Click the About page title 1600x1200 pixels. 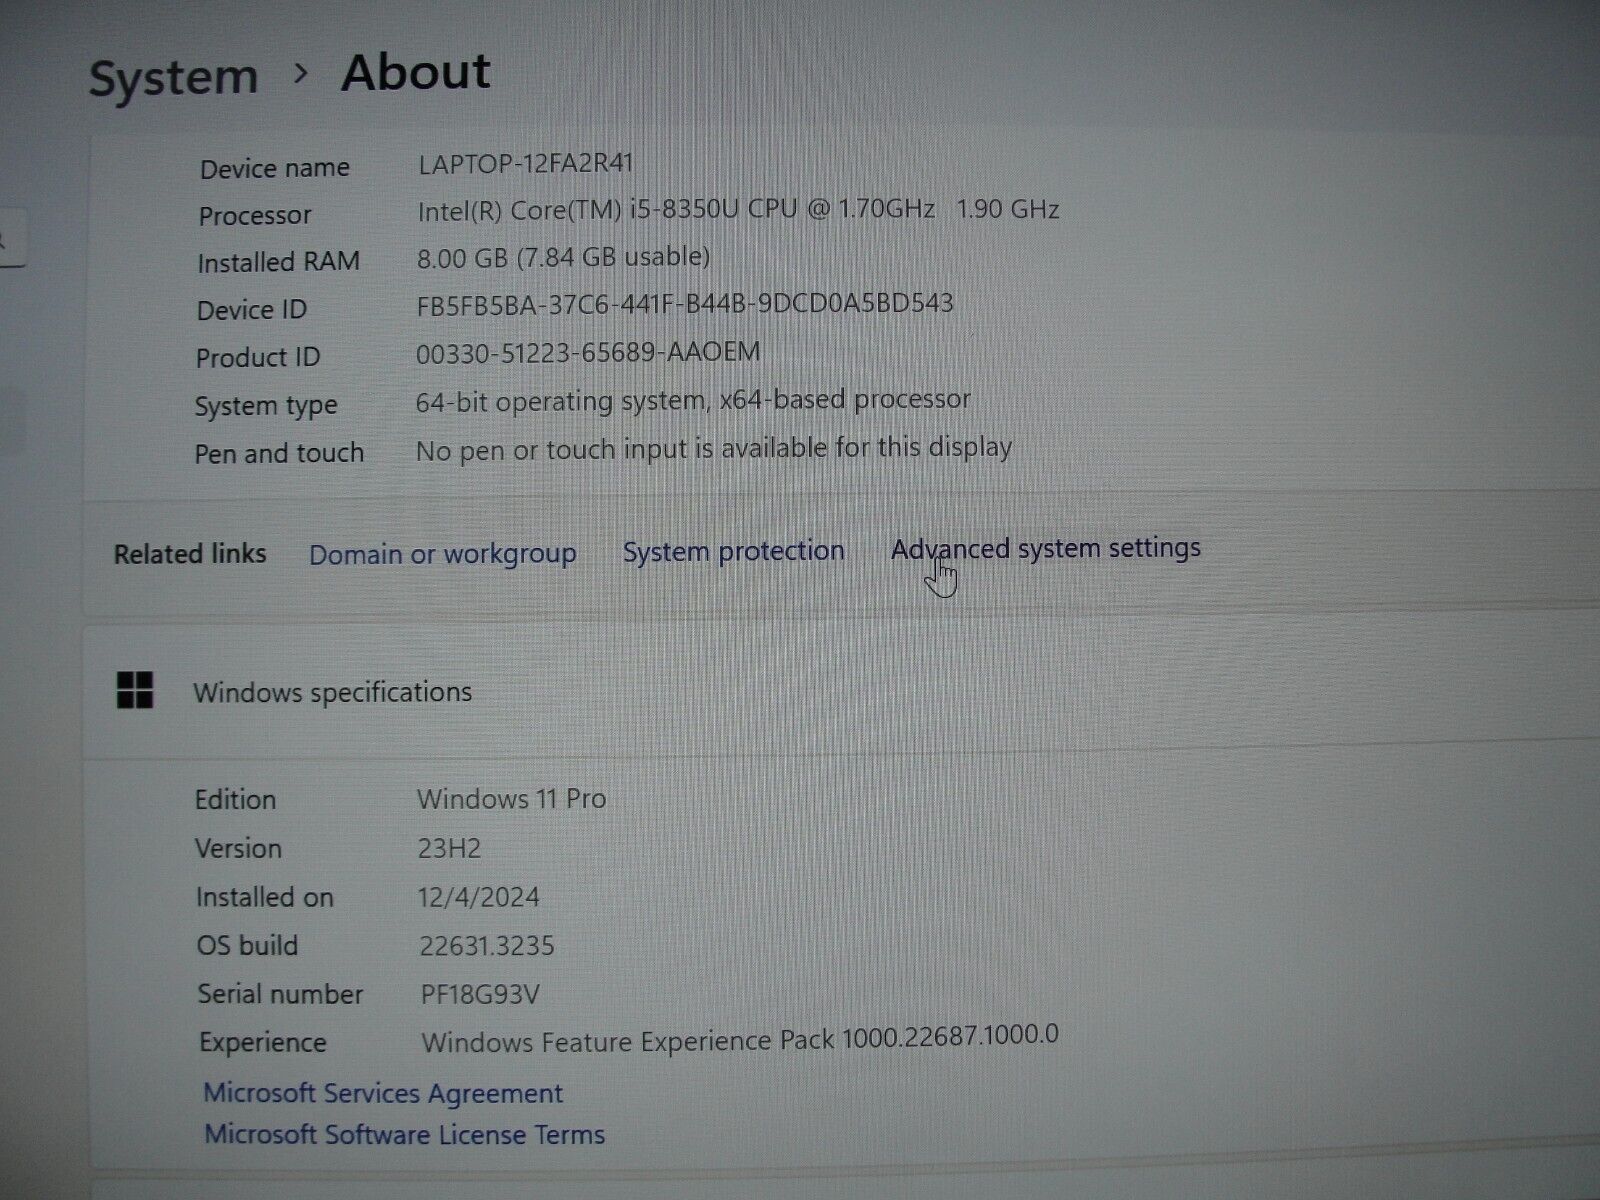[416, 72]
